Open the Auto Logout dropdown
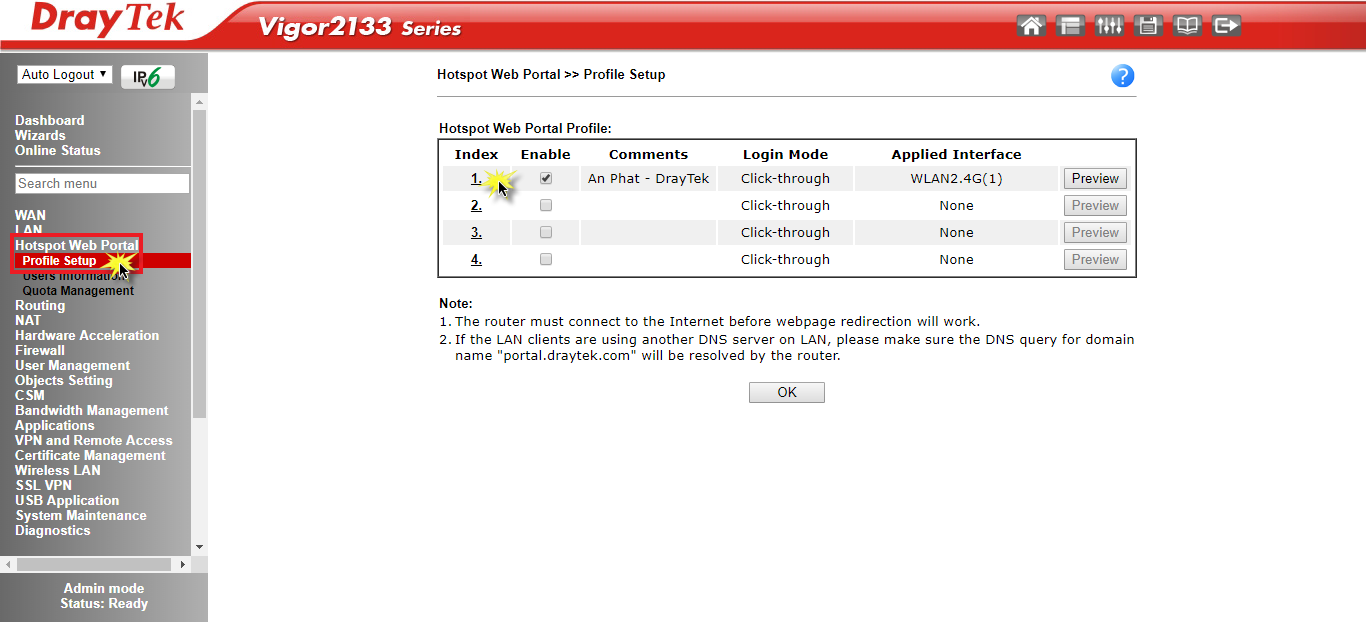 pyautogui.click(x=65, y=75)
